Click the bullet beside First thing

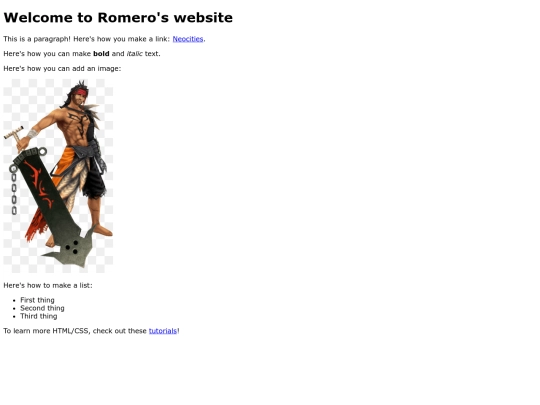(x=14, y=300)
